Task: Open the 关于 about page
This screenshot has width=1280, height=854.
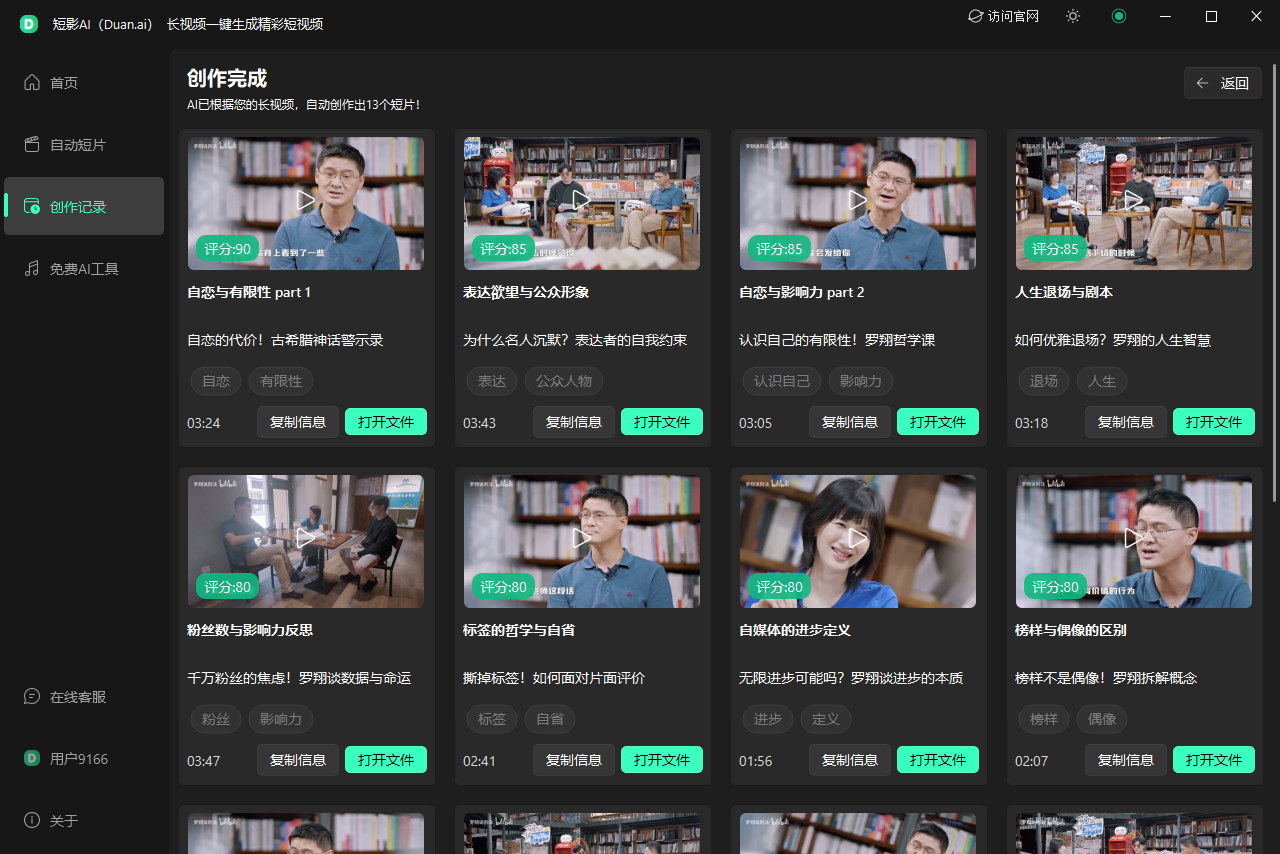Action: pyautogui.click(x=84, y=820)
